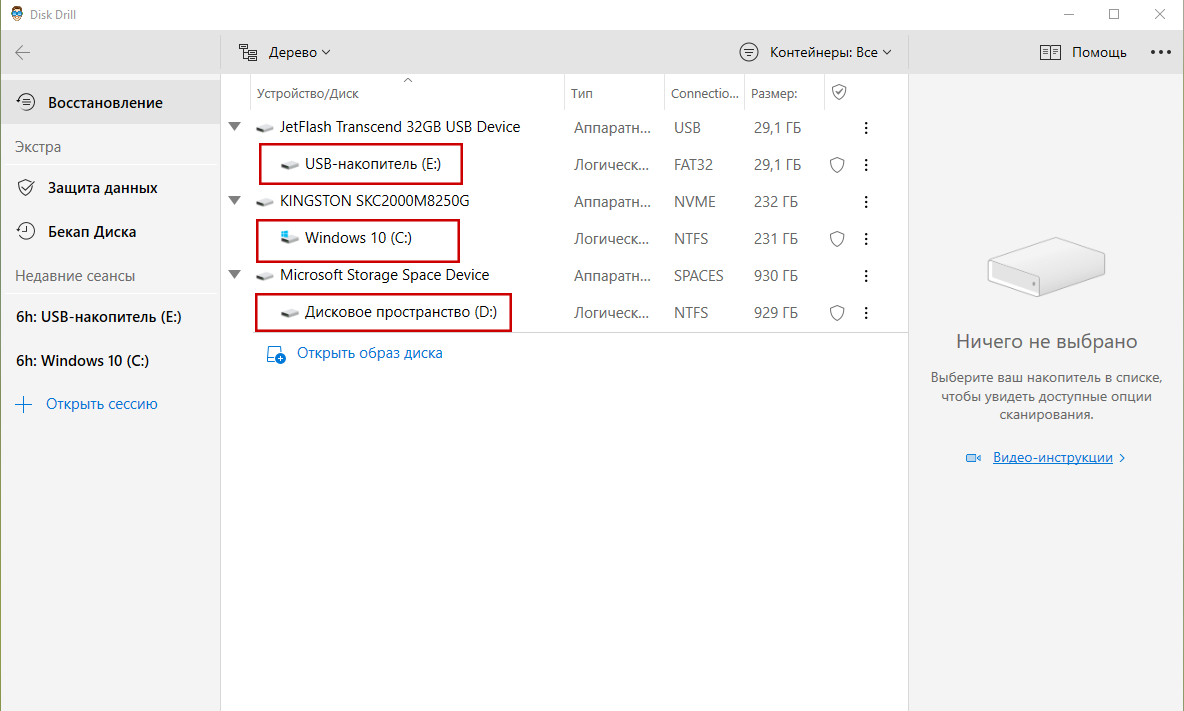This screenshot has height=711, width=1184.
Task: Click the Открыть образ диска link
Action: [369, 353]
